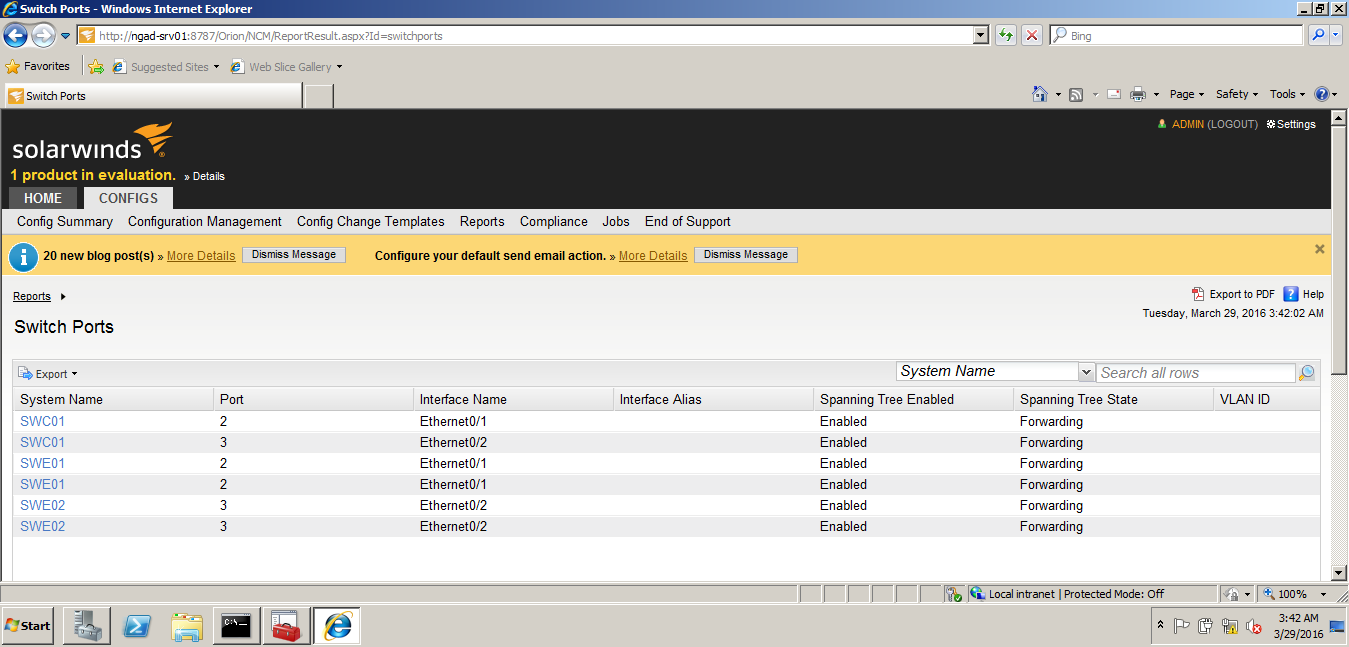Click the Bing search input box
The height and width of the screenshot is (647, 1349).
pos(1176,35)
